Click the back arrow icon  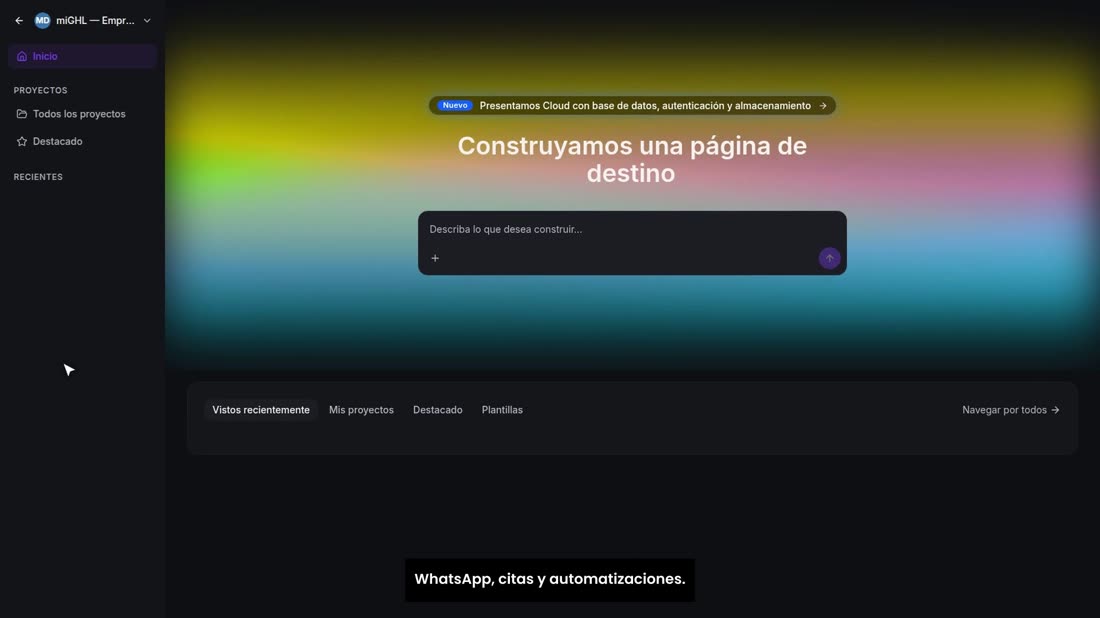19,21
